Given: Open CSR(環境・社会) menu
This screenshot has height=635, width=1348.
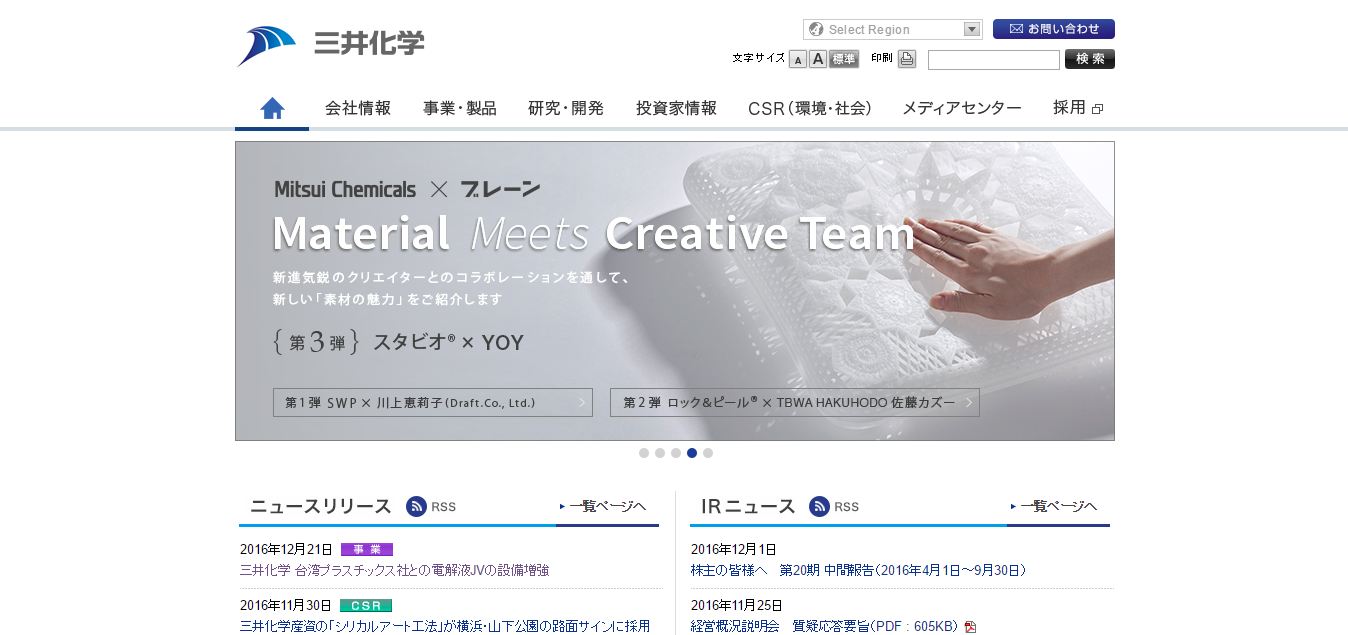Looking at the screenshot, I should click(x=810, y=108).
